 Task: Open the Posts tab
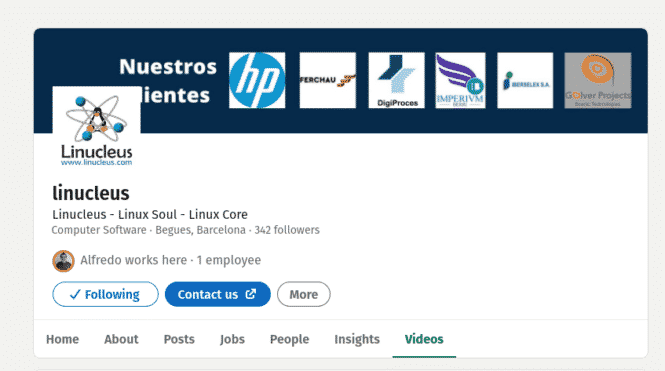click(179, 339)
